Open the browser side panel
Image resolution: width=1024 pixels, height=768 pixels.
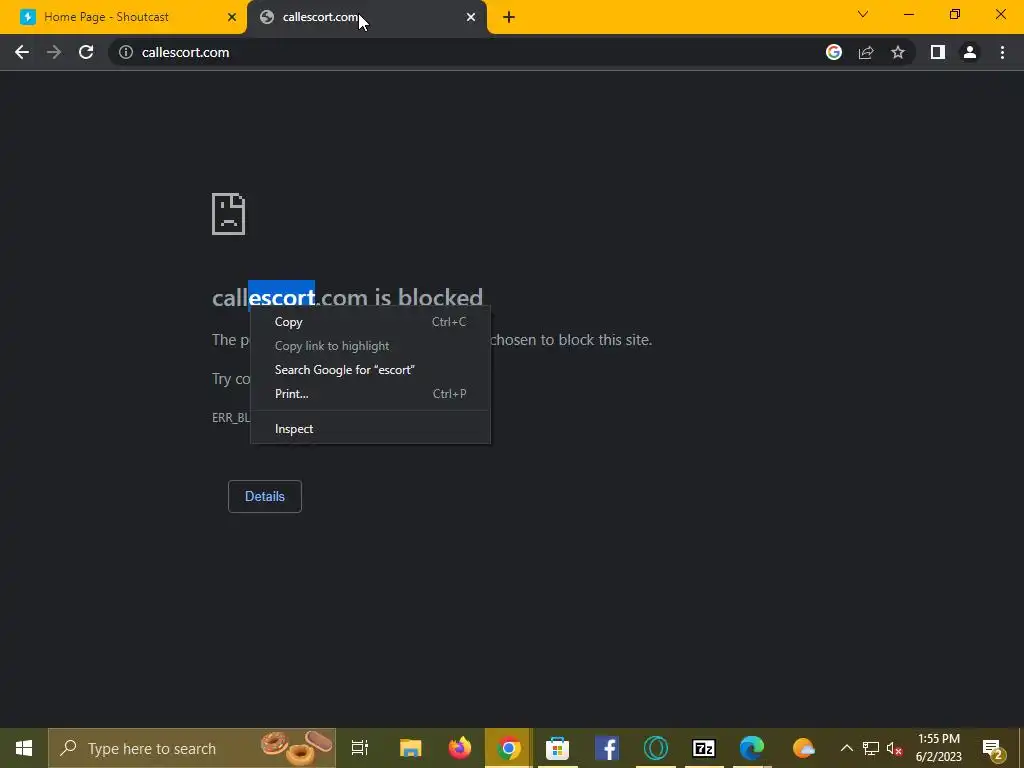[x=938, y=52]
